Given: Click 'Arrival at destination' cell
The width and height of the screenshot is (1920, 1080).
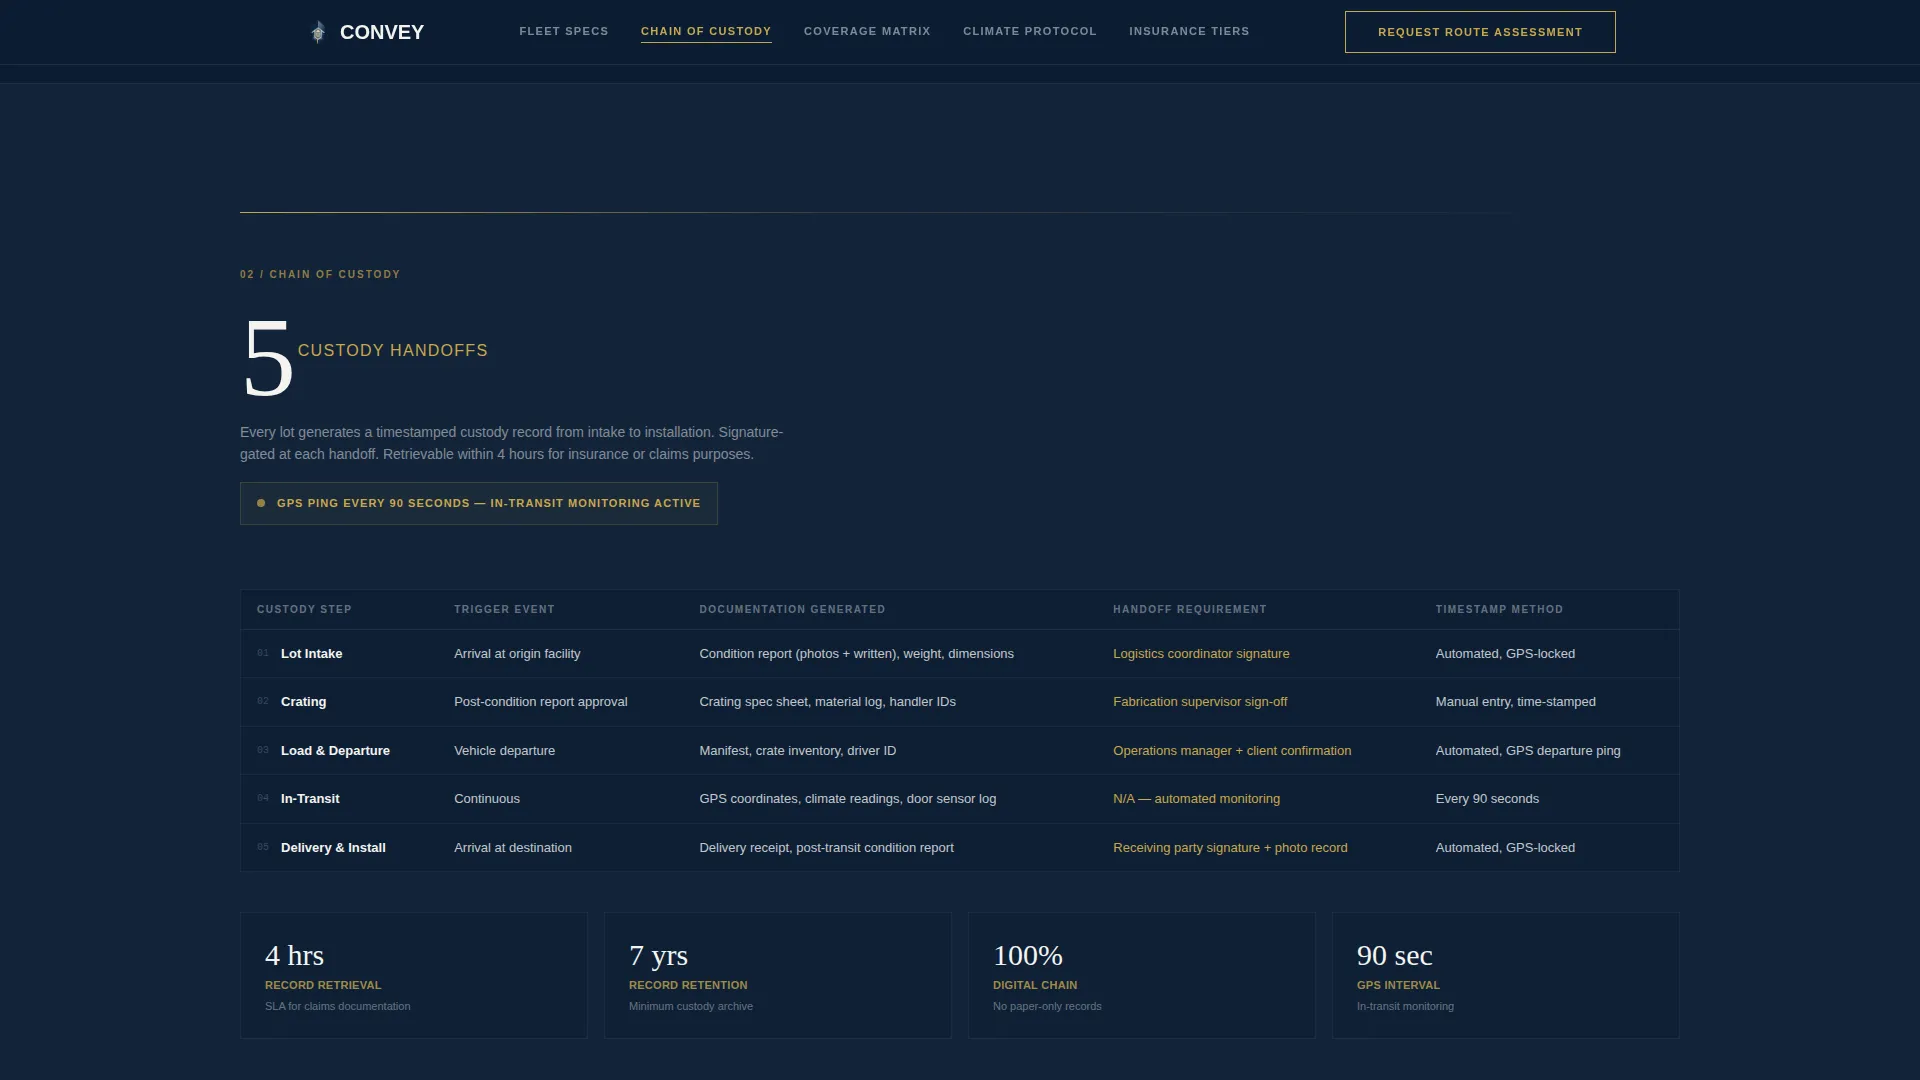Looking at the screenshot, I should click(513, 848).
